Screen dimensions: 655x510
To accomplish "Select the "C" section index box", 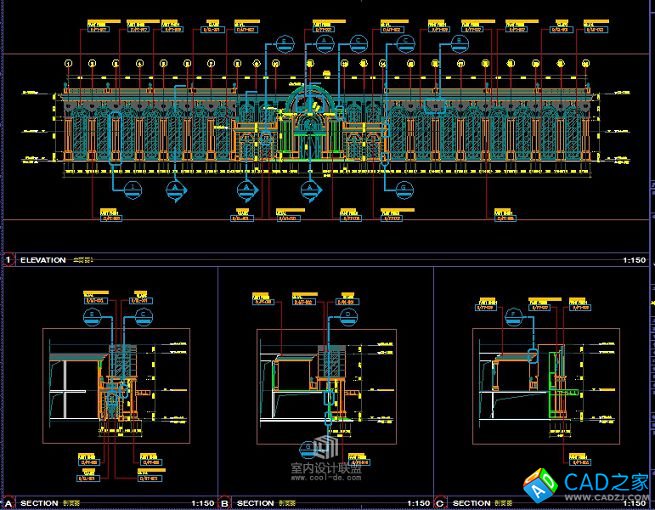I will [440, 503].
